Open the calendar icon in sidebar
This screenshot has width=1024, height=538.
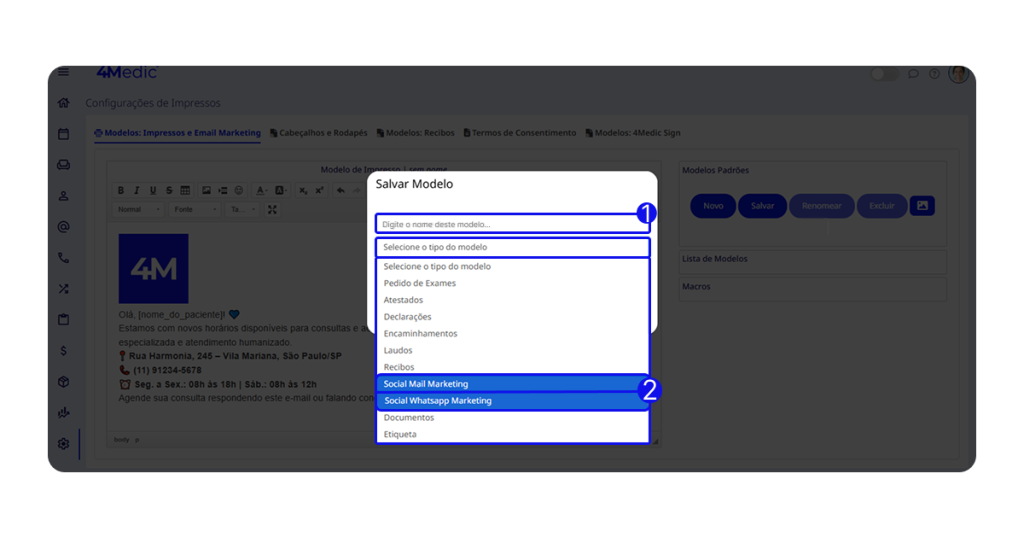pyautogui.click(x=63, y=134)
